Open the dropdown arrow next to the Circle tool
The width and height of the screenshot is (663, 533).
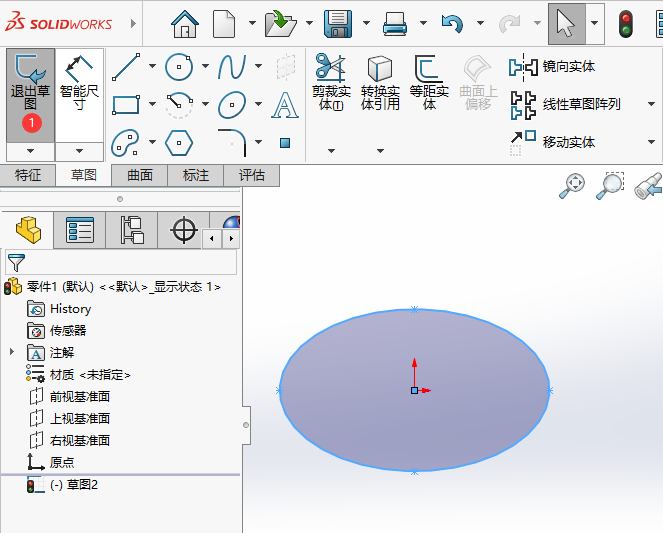[x=205, y=67]
